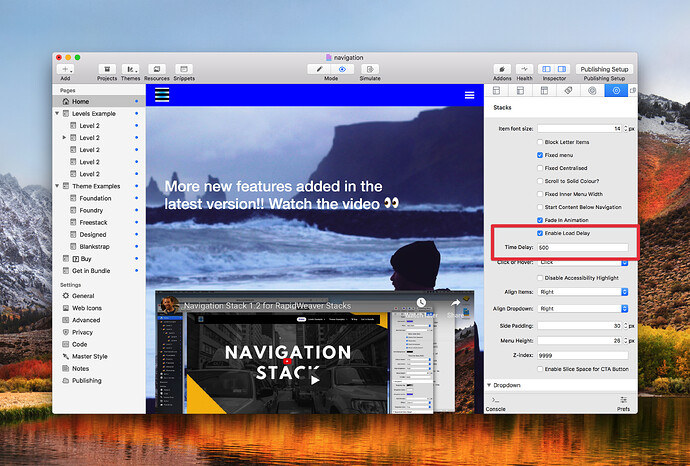
Task: Adjust Item font size stepper
Action: click(x=625, y=128)
